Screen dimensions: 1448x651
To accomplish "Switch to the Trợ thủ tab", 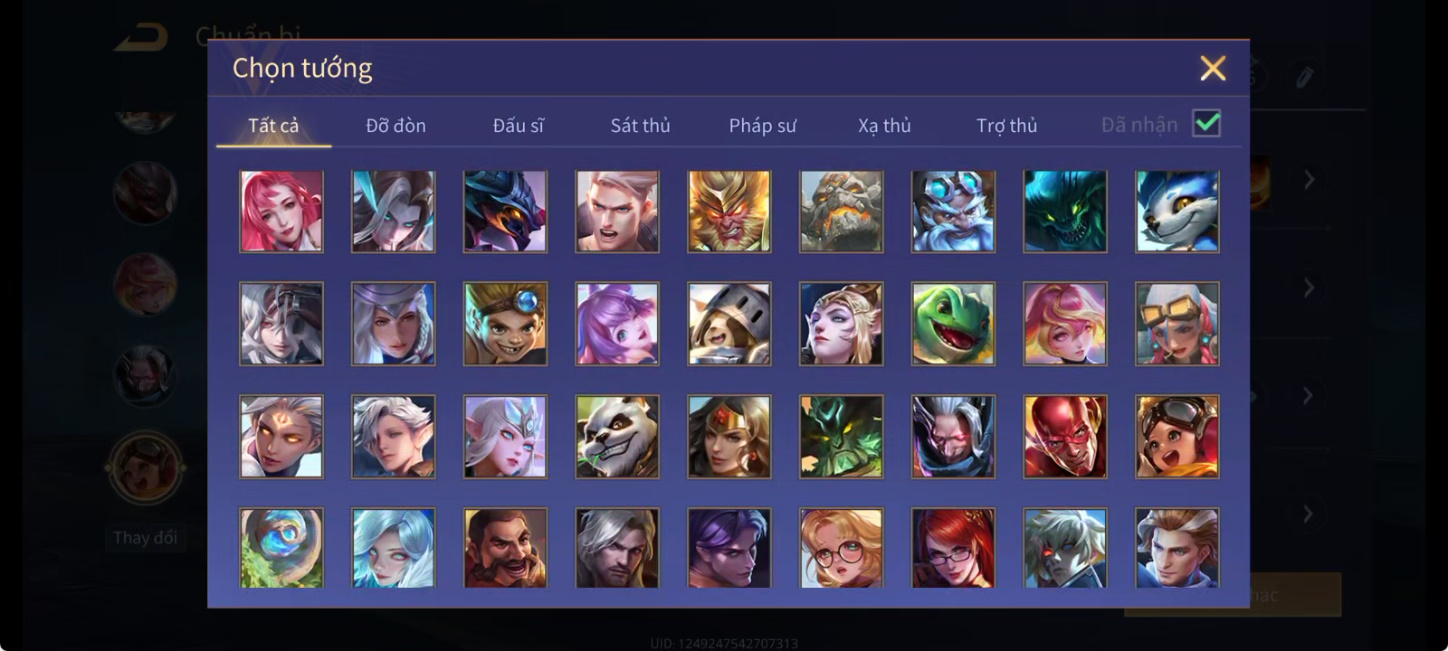I will (1006, 125).
